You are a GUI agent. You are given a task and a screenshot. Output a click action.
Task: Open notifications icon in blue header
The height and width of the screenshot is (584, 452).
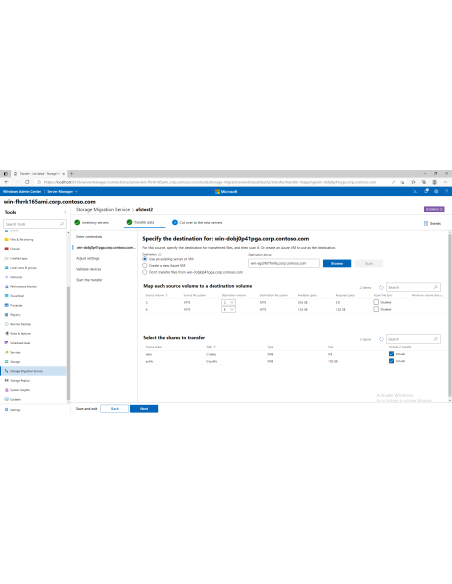point(426,191)
